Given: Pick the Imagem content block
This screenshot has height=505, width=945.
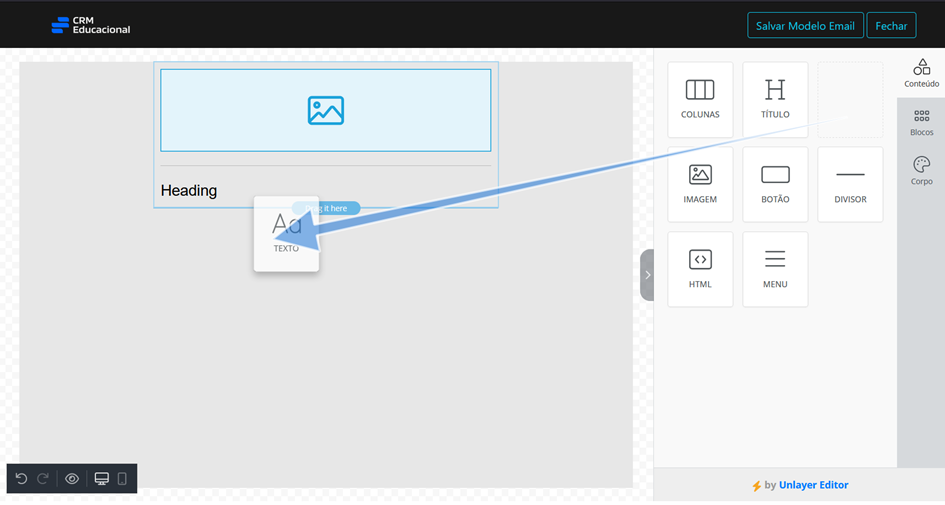Looking at the screenshot, I should [x=700, y=184].
